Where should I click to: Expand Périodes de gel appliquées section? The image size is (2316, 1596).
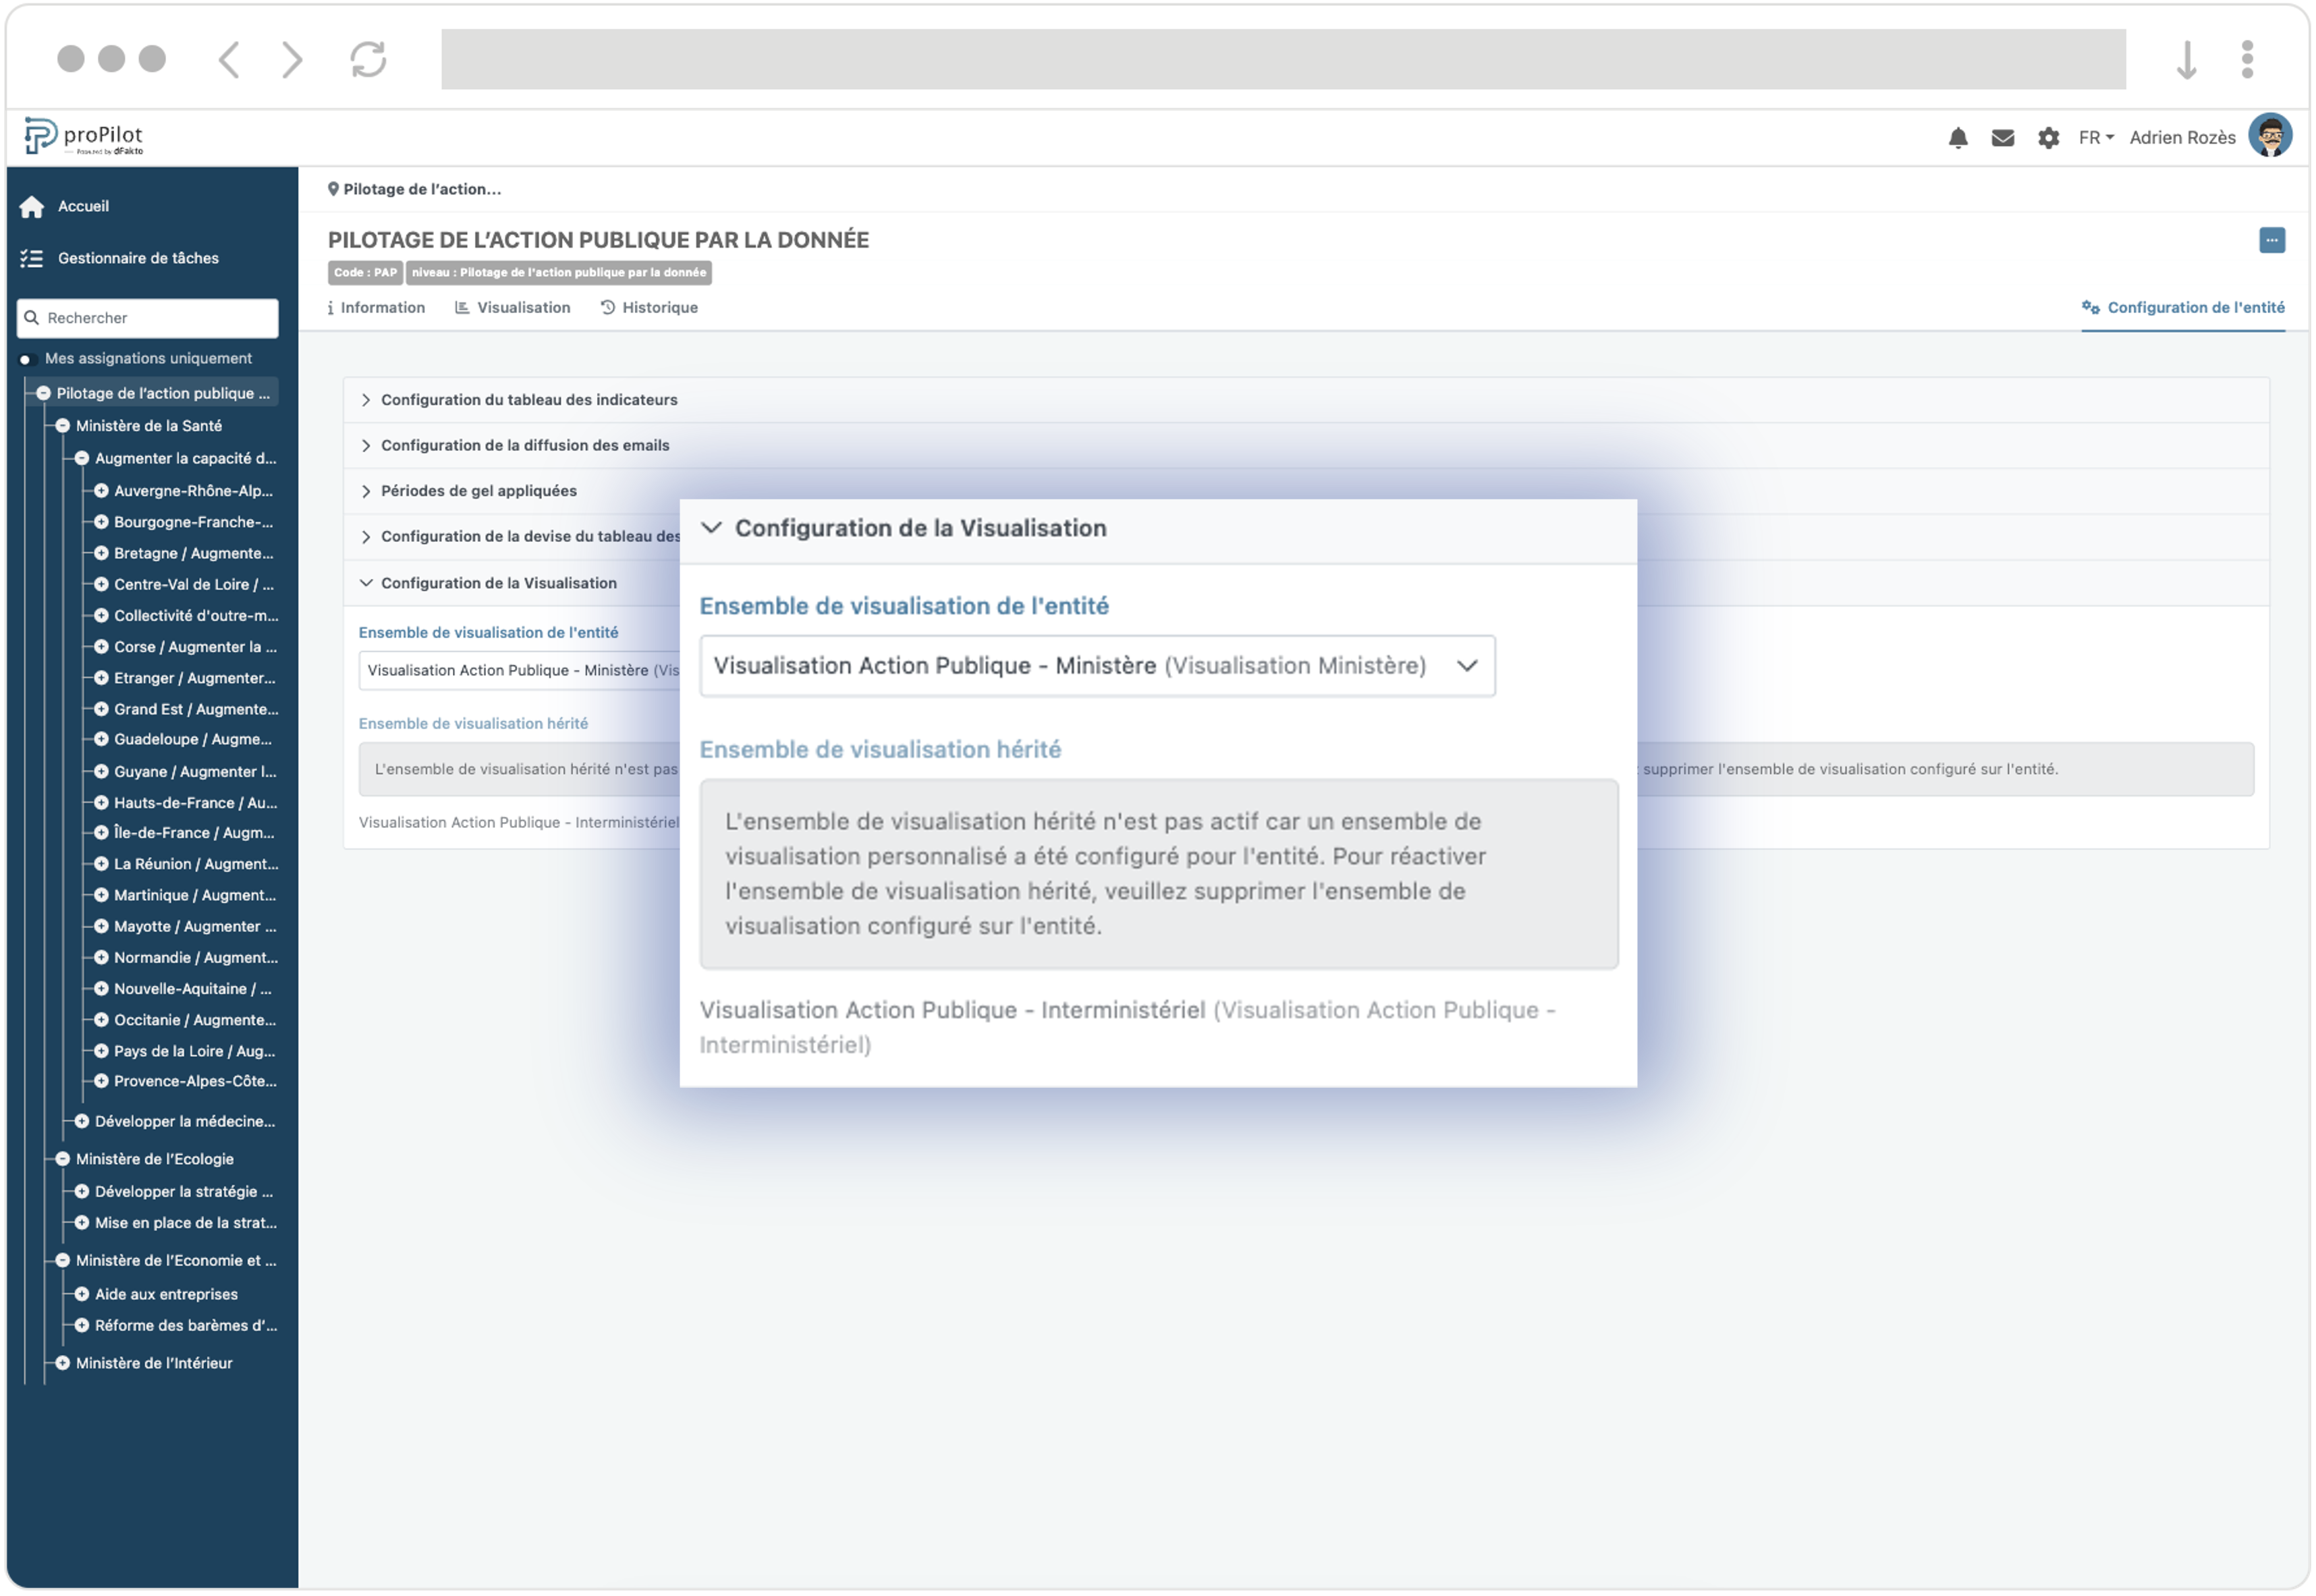478,491
